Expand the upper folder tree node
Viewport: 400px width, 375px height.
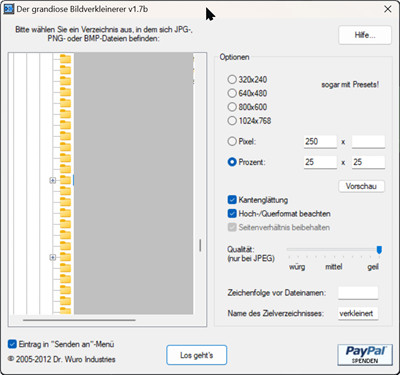(x=53, y=180)
